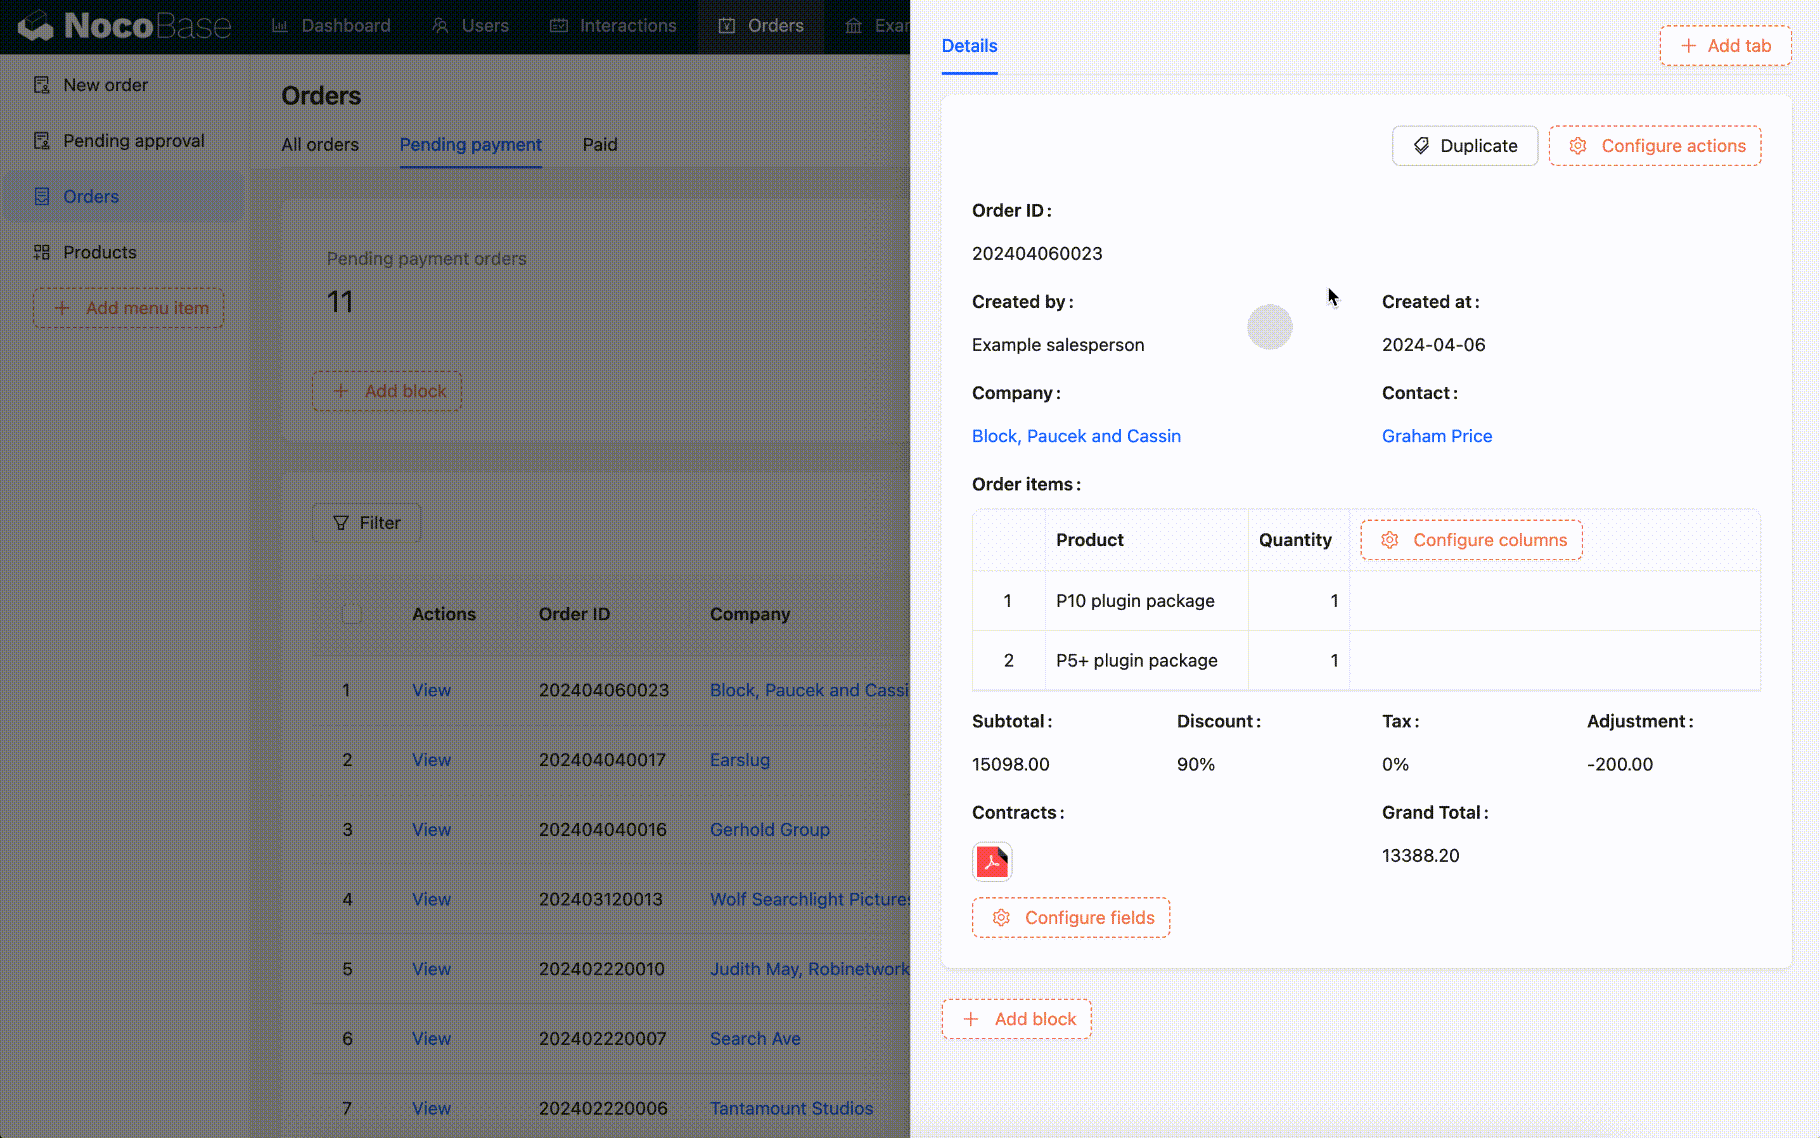Open Earslug company link
Viewport: 1820px width, 1138px height.
pos(740,760)
